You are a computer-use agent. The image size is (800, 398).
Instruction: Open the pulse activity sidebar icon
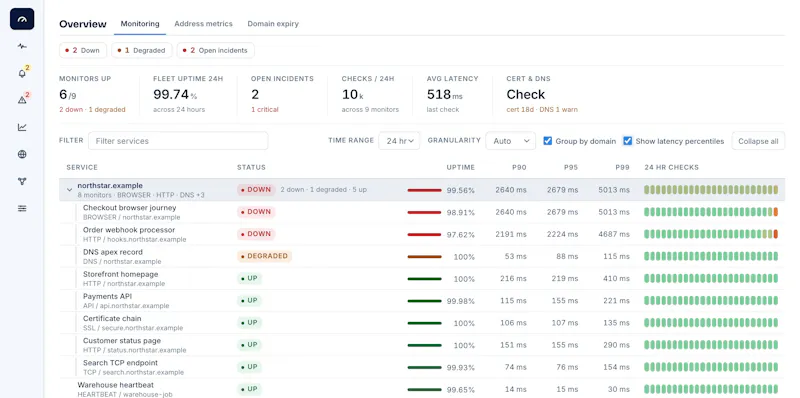[22, 46]
